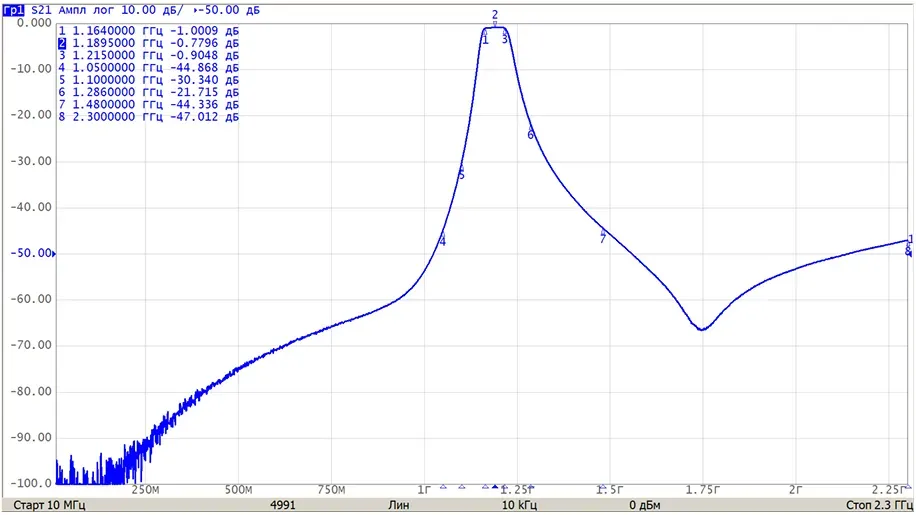
Task: Select marker 3 row at 1.2150000 ГГц
Action: (149, 55)
